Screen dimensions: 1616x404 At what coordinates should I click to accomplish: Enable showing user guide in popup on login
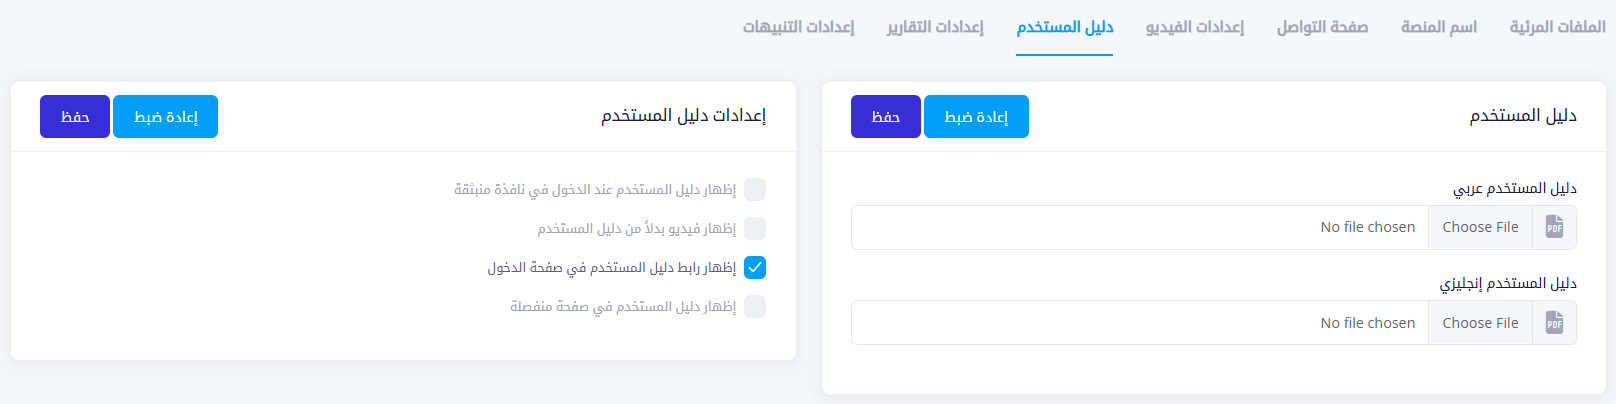tap(755, 190)
